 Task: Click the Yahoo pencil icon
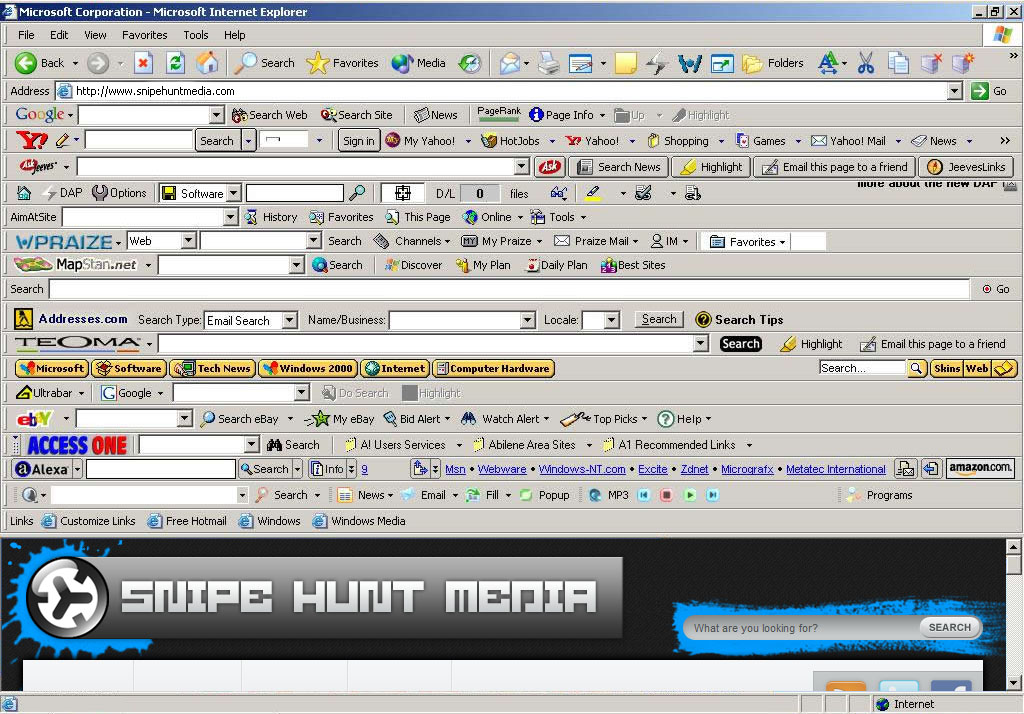click(63, 140)
